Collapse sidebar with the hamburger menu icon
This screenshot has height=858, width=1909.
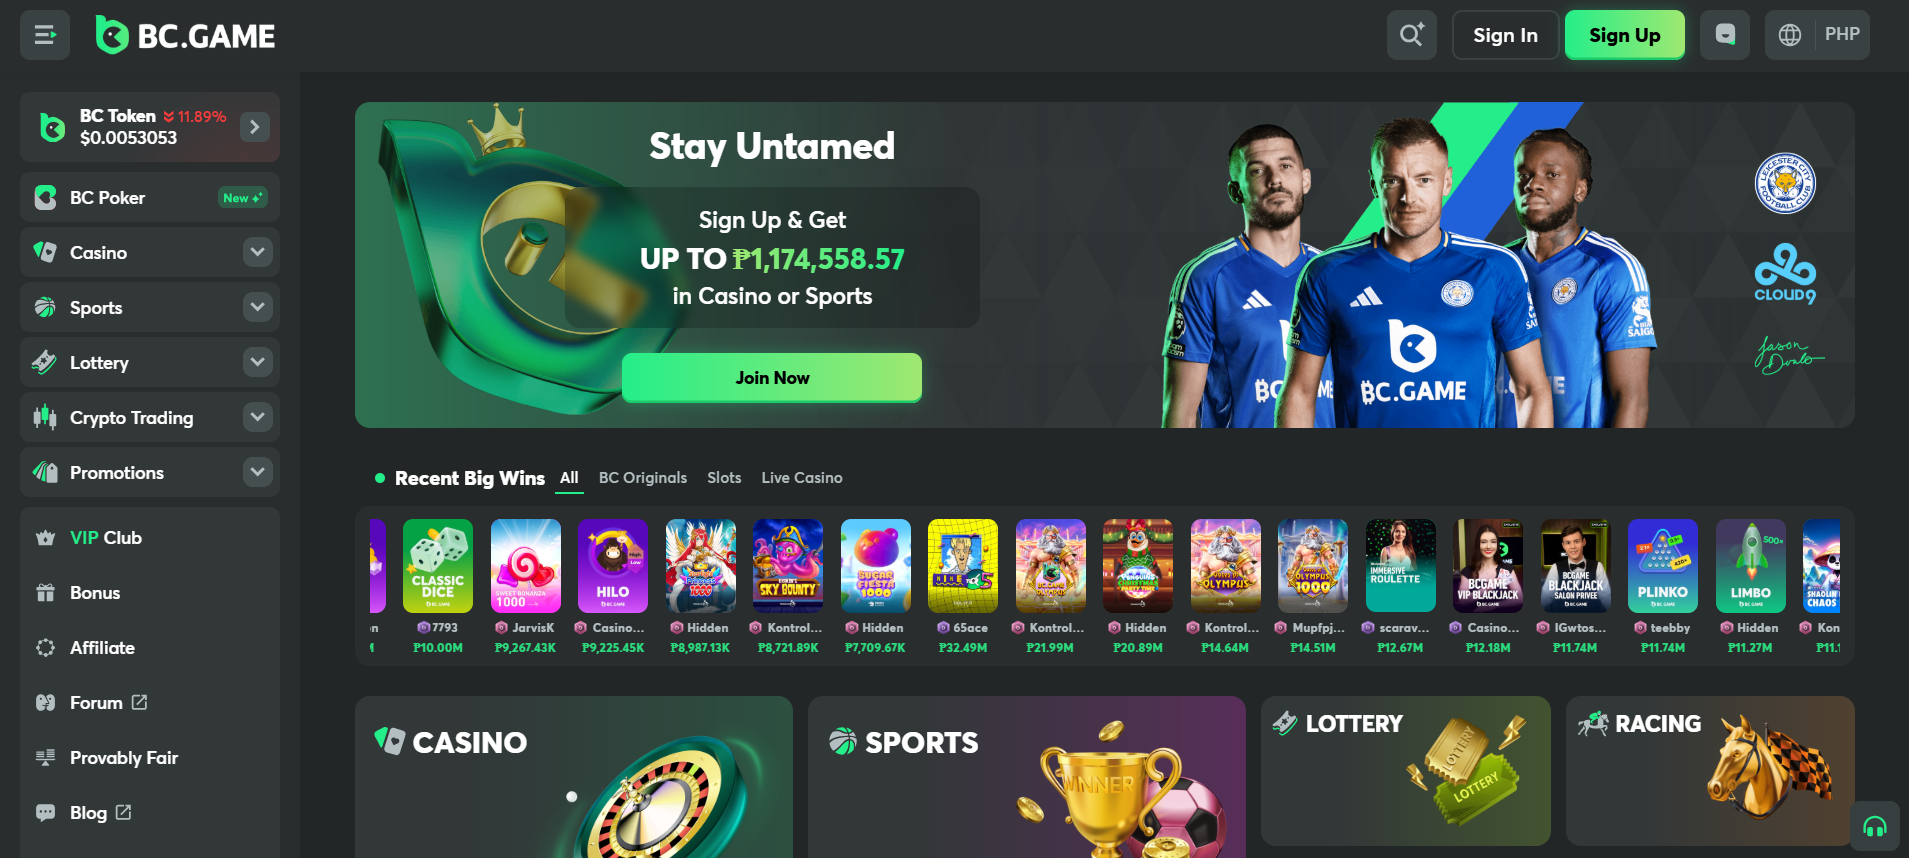[45, 35]
